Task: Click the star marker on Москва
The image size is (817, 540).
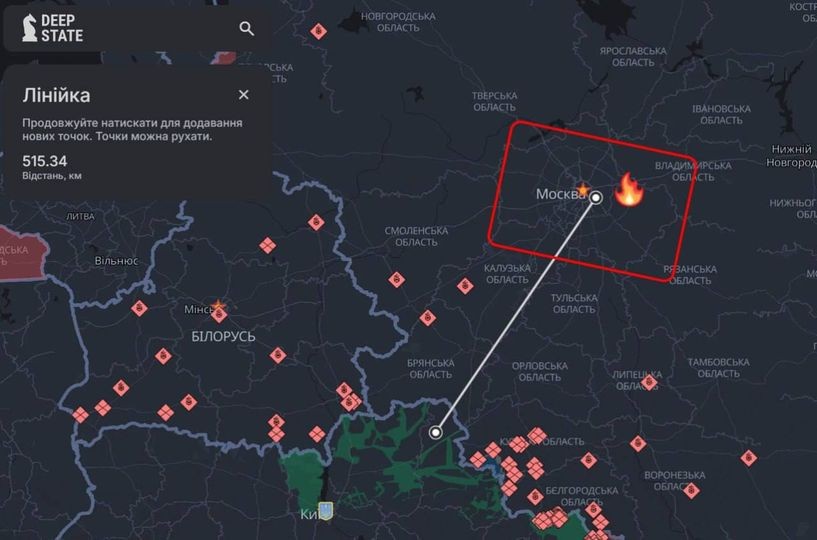Action: tap(583, 189)
